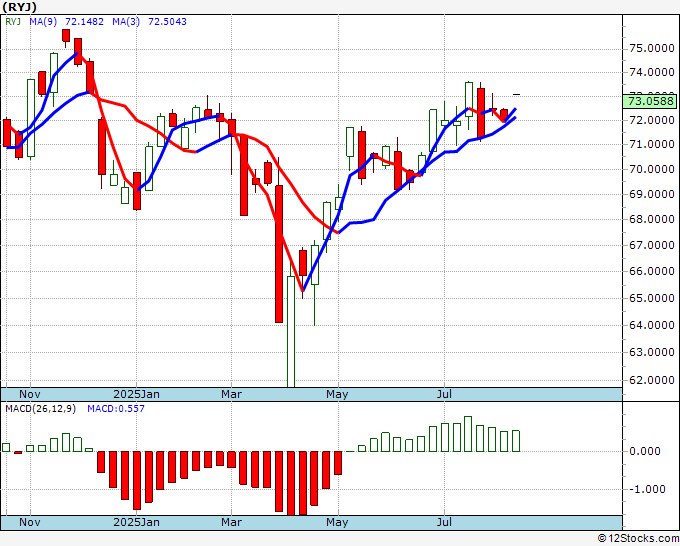Click the long red candle falling to 64
Viewport: 680px width, 546px height.
(x=279, y=254)
